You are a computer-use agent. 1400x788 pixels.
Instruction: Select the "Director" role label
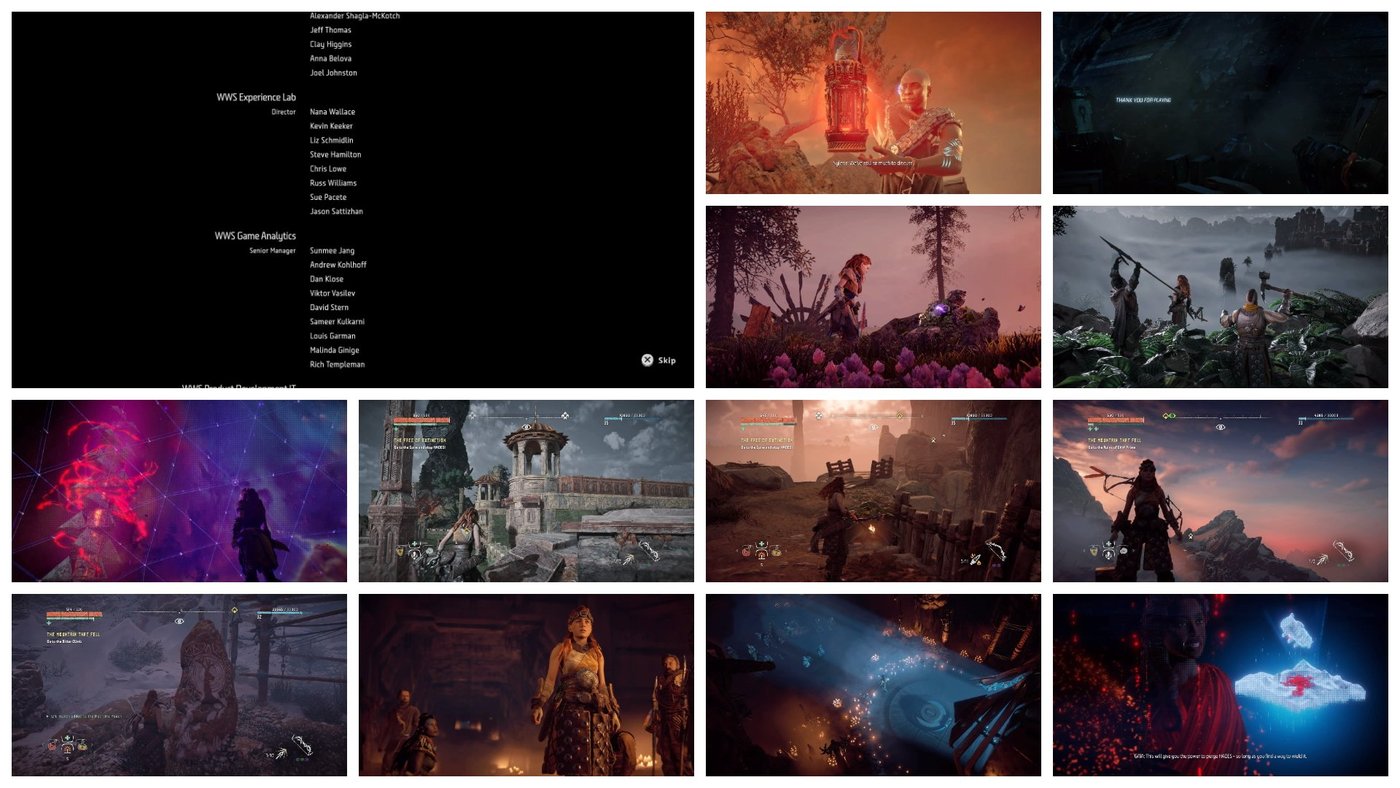click(284, 112)
